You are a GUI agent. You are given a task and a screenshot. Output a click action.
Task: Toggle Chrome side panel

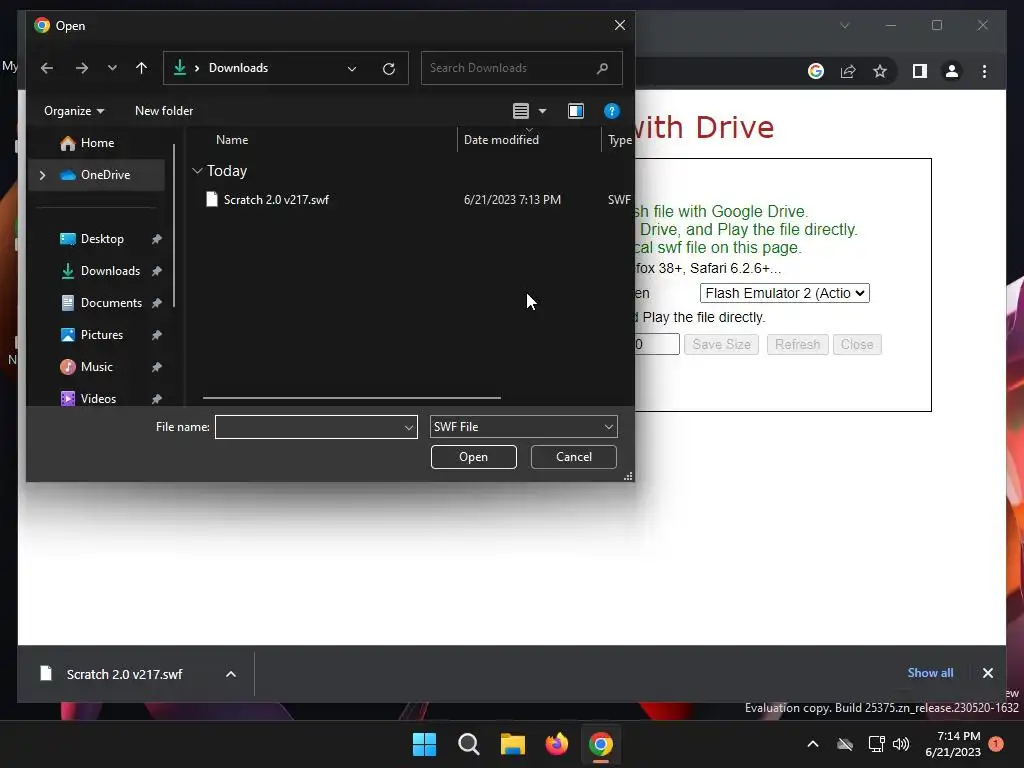tap(920, 71)
